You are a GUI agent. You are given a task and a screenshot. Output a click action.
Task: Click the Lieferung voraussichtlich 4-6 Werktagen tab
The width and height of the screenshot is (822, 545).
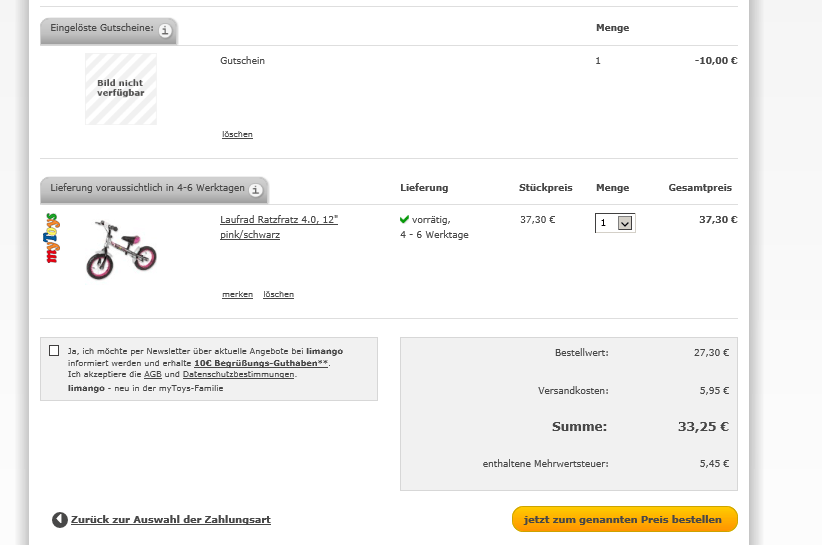pos(147,189)
